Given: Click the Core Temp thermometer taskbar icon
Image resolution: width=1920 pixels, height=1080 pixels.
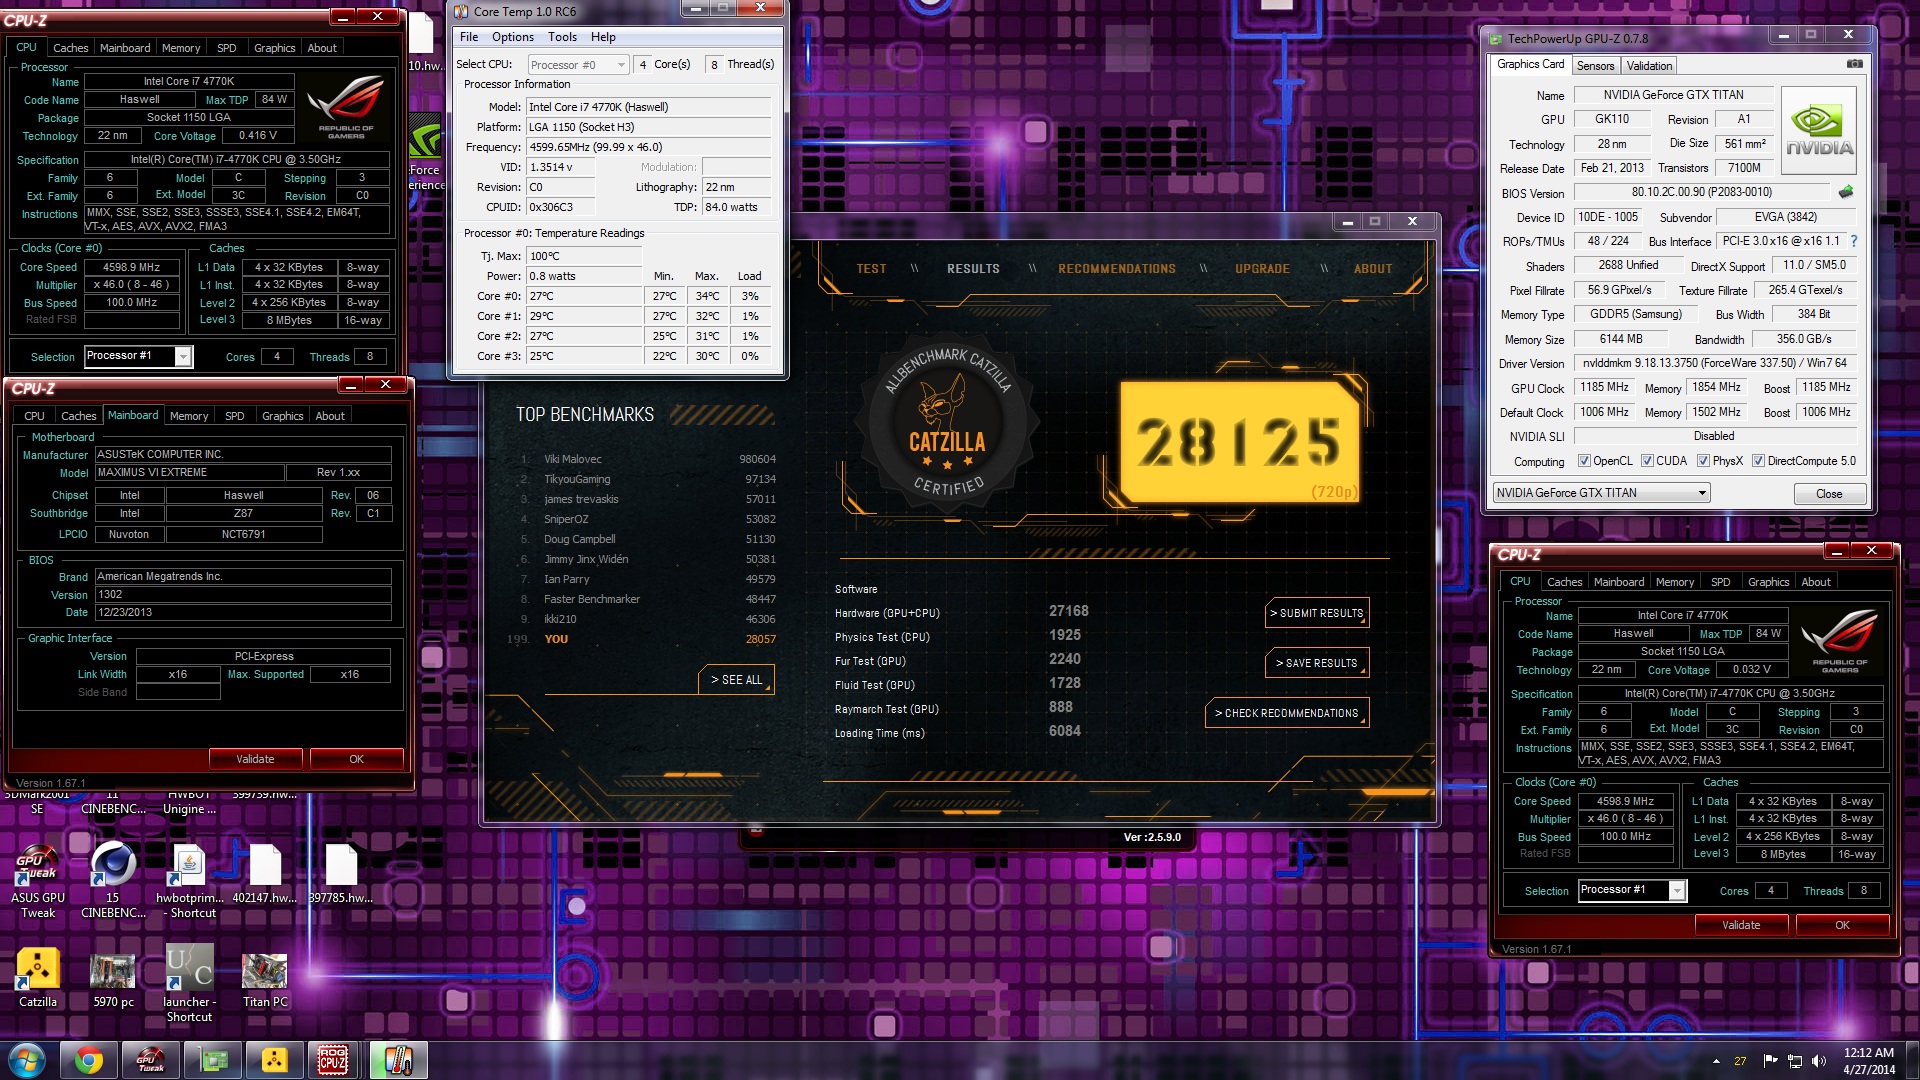Looking at the screenshot, I should click(x=397, y=1060).
